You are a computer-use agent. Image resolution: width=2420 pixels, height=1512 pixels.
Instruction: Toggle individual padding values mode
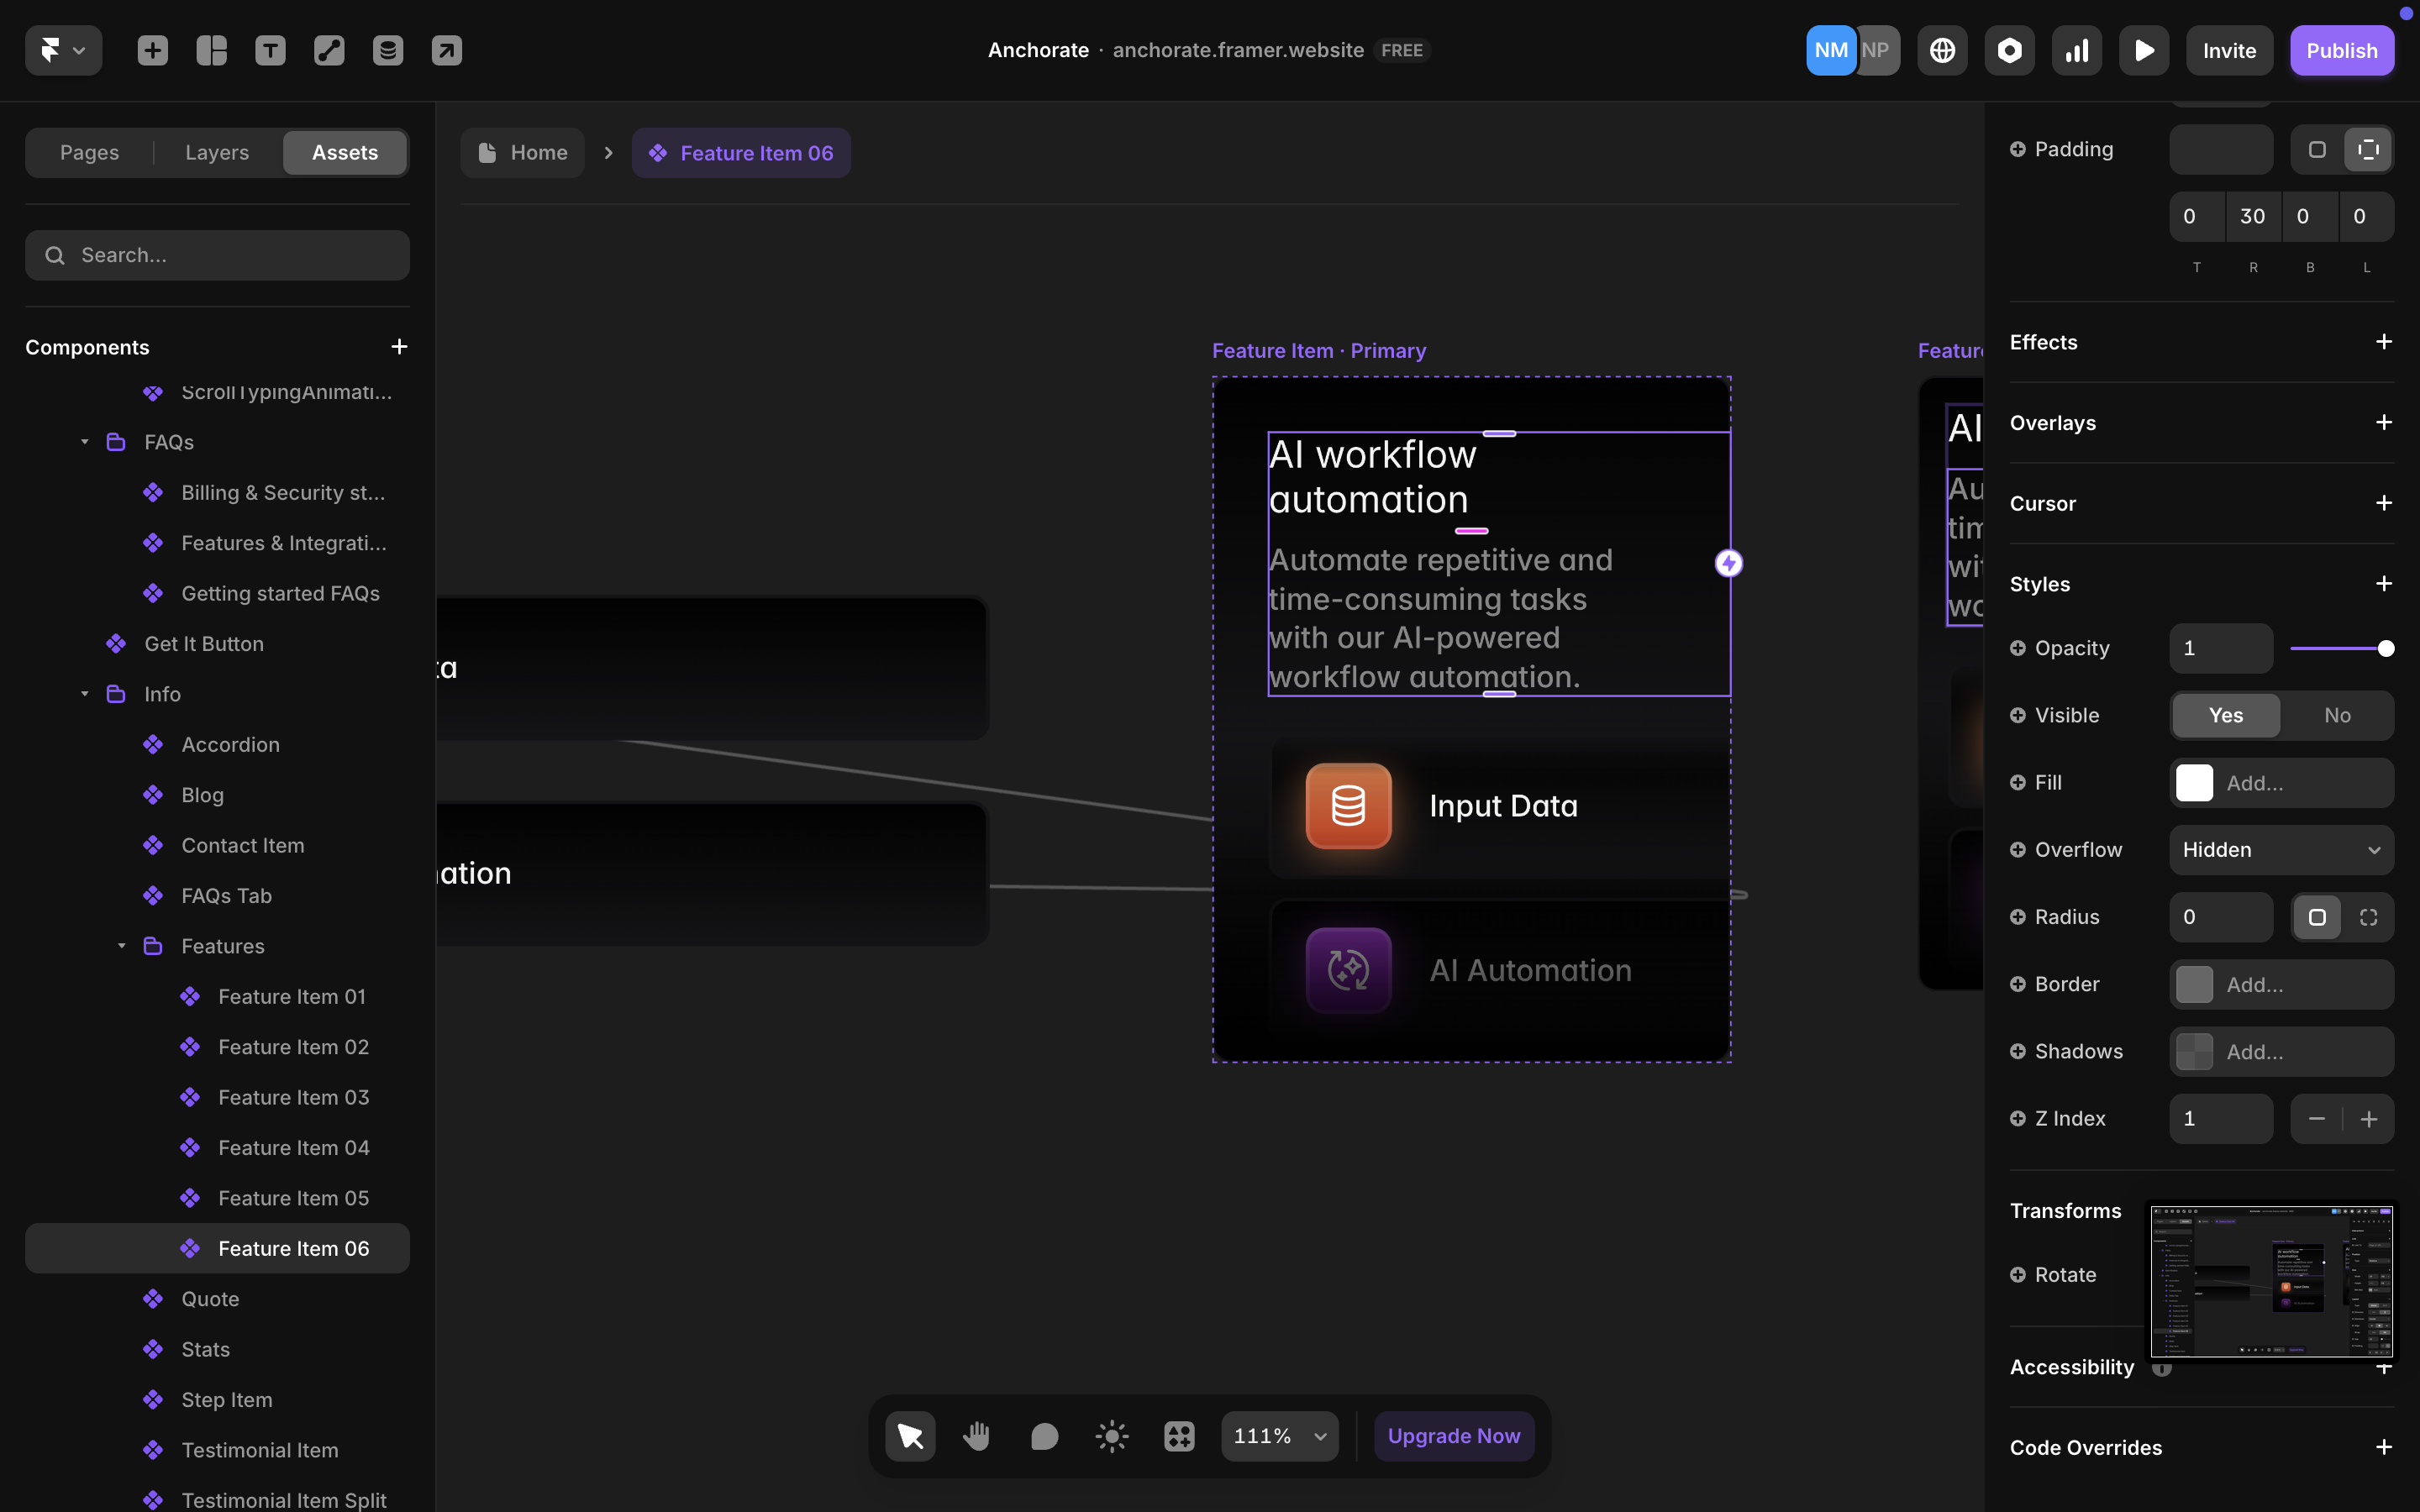(2367, 148)
